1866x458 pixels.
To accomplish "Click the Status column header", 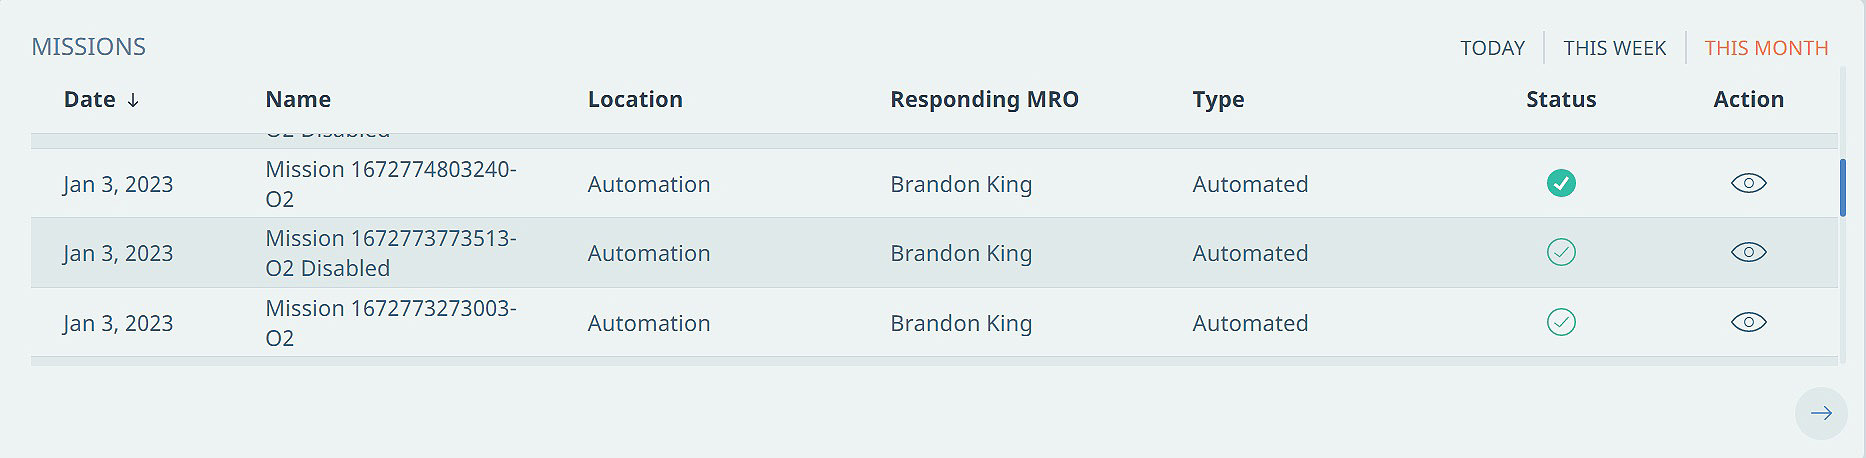I will [x=1561, y=99].
